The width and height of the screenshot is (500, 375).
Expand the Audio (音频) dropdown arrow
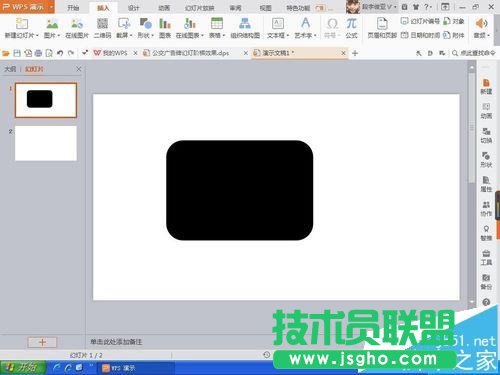point(488,35)
